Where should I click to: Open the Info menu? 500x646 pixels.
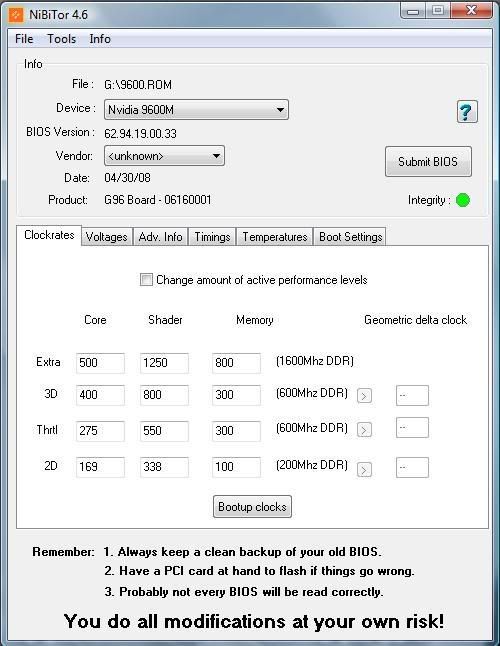[100, 39]
